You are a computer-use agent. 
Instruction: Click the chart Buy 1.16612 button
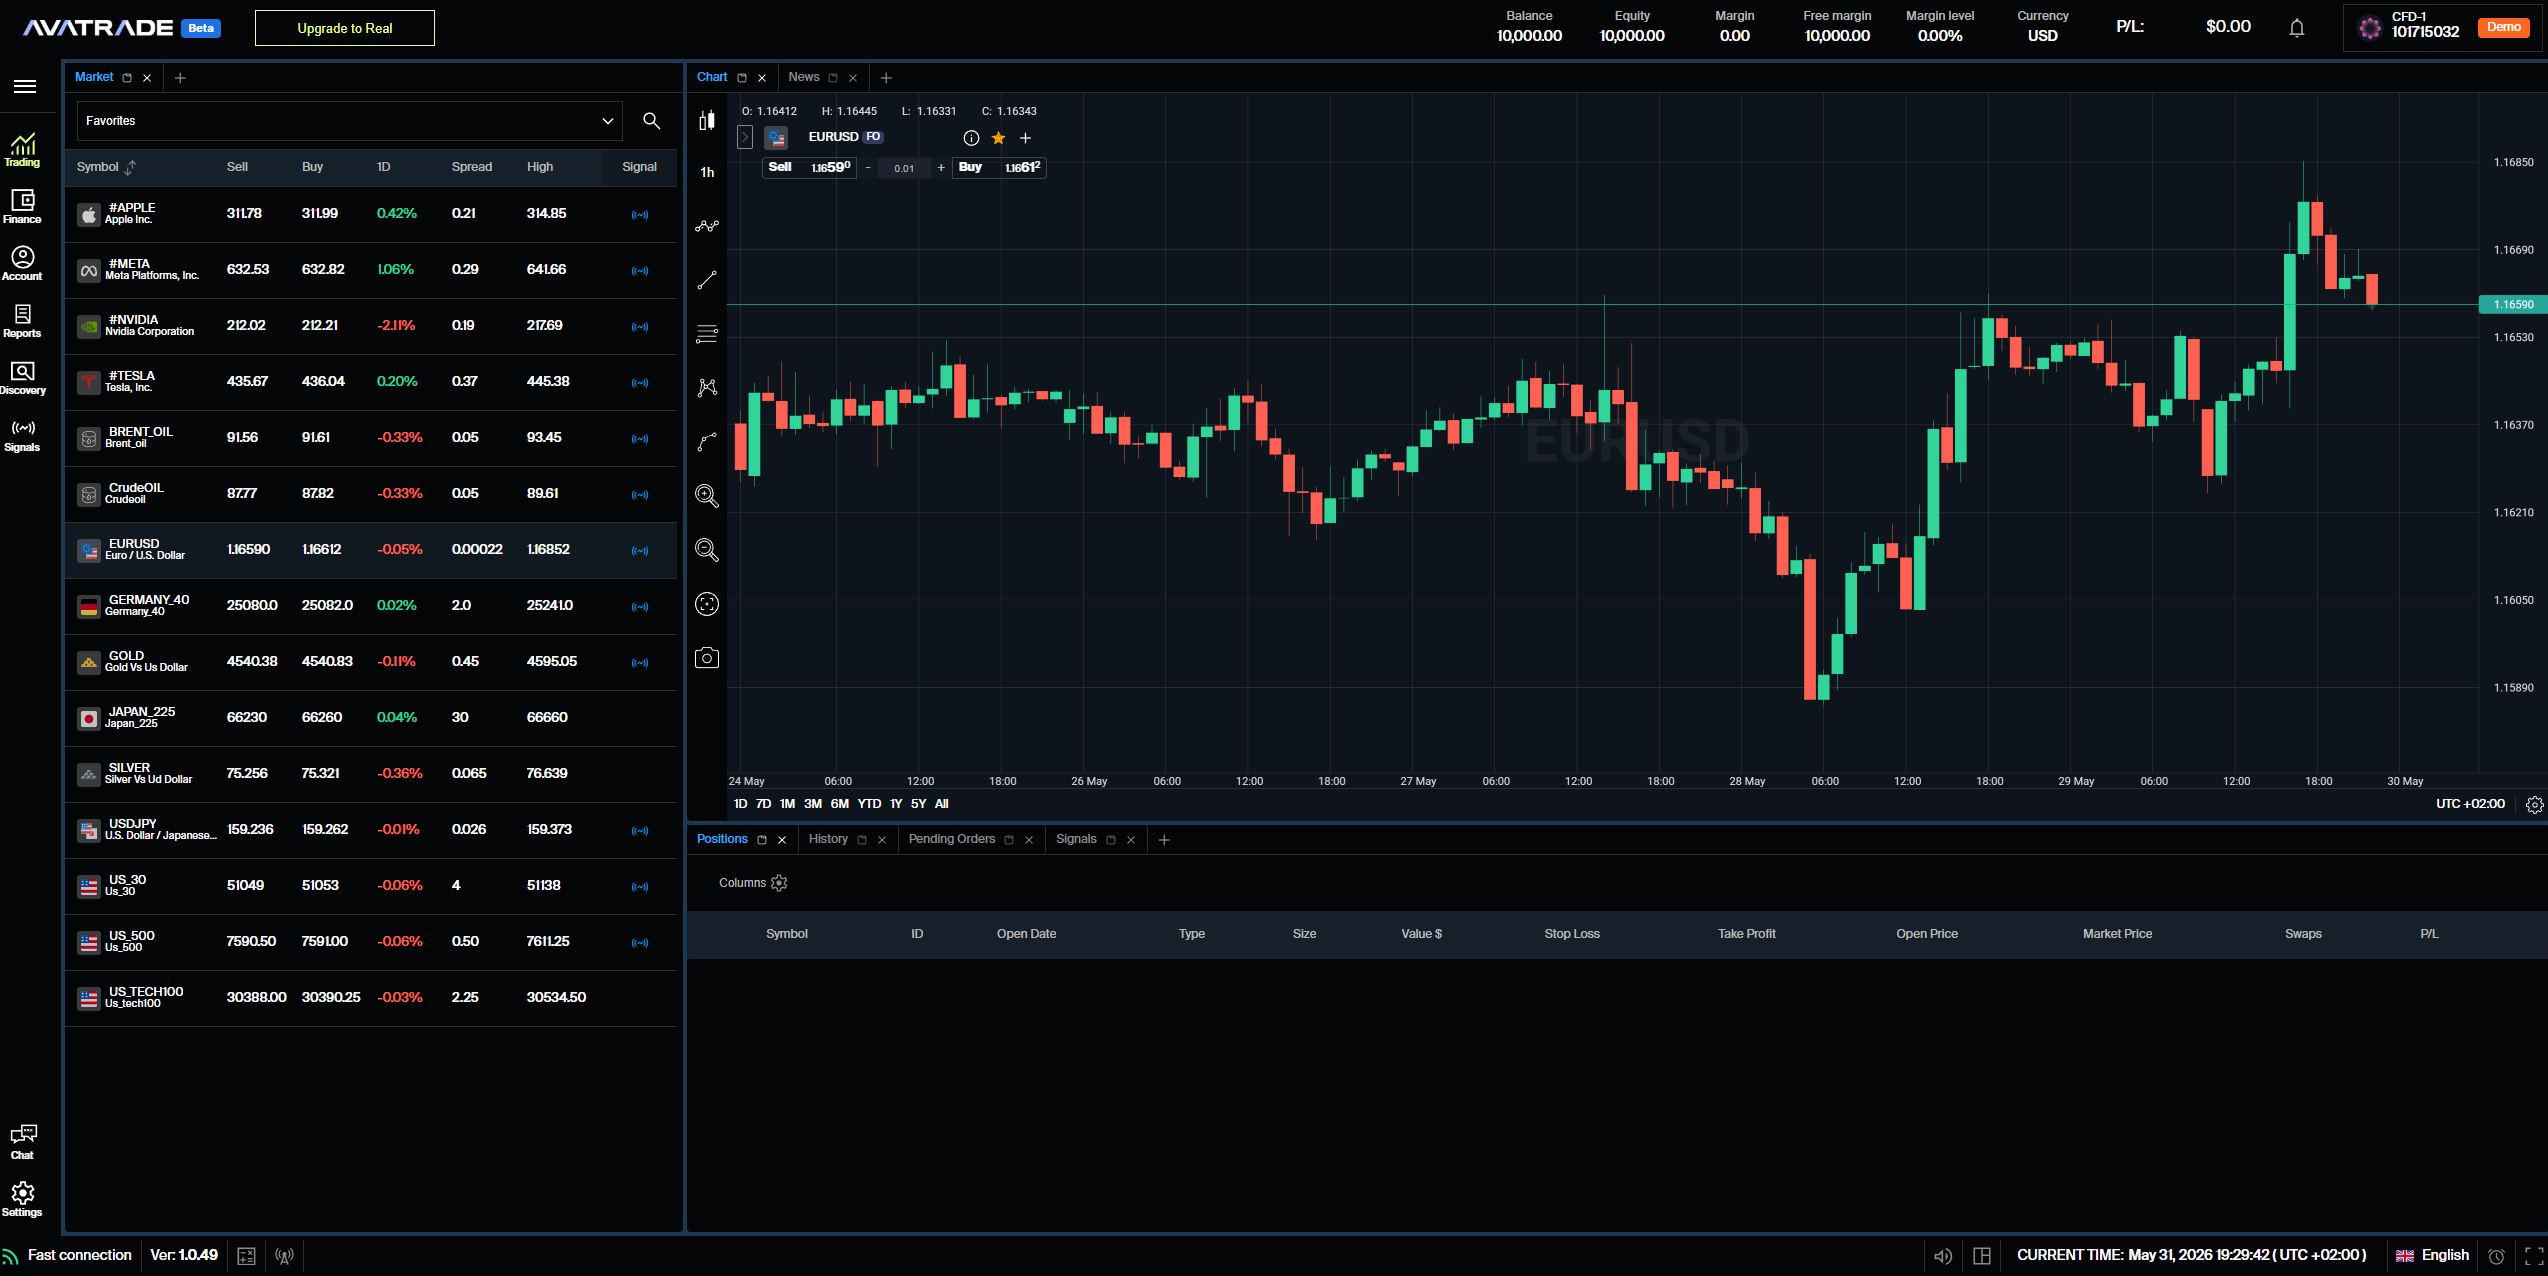click(x=999, y=168)
